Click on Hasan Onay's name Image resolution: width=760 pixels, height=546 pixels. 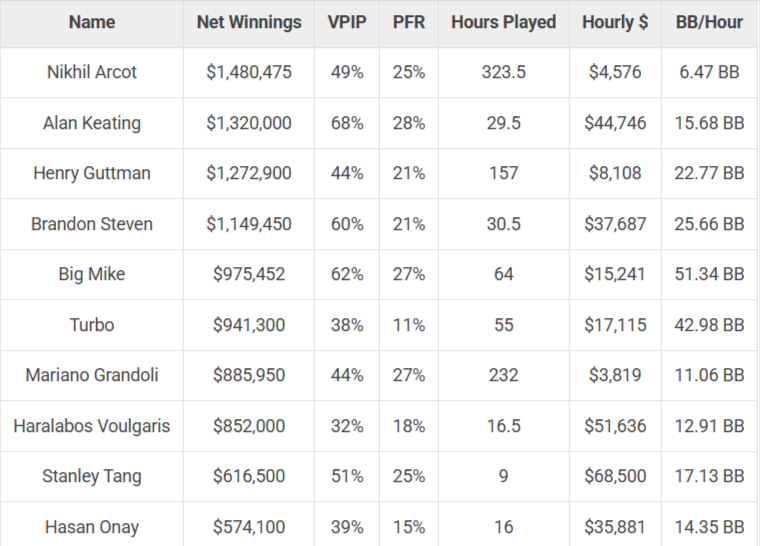pos(92,526)
